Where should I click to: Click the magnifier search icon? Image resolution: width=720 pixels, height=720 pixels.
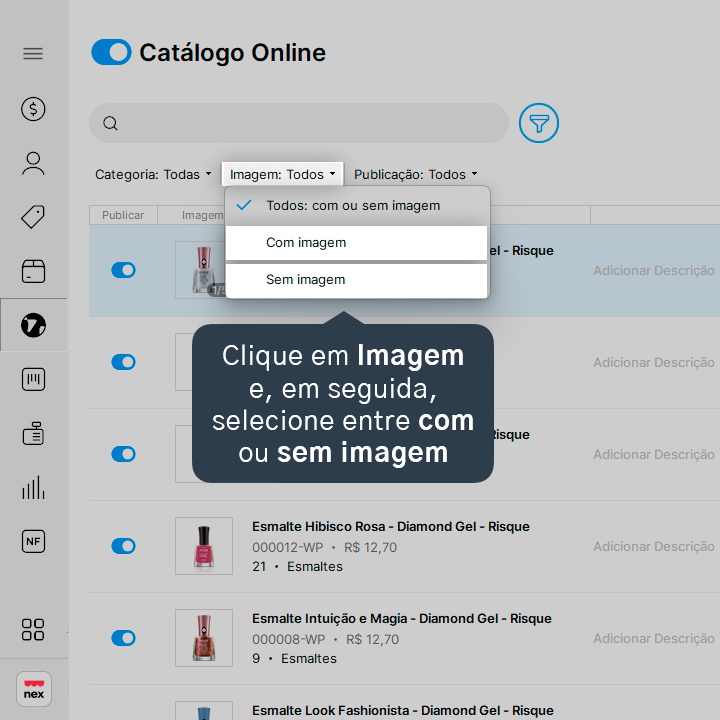110,123
